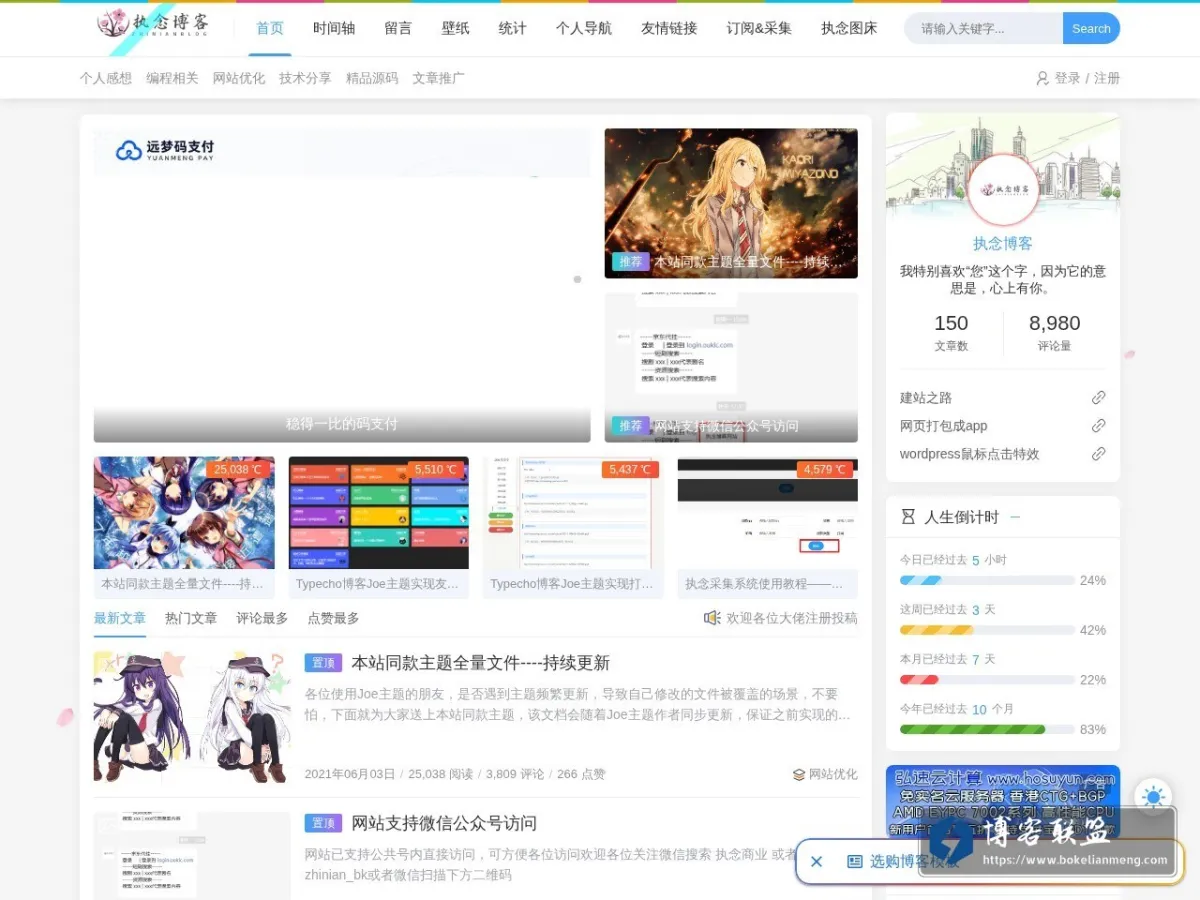The width and height of the screenshot is (1200, 900).
Task: Open the recommended 本站同款主题全量文件 banner
Action: (x=731, y=203)
